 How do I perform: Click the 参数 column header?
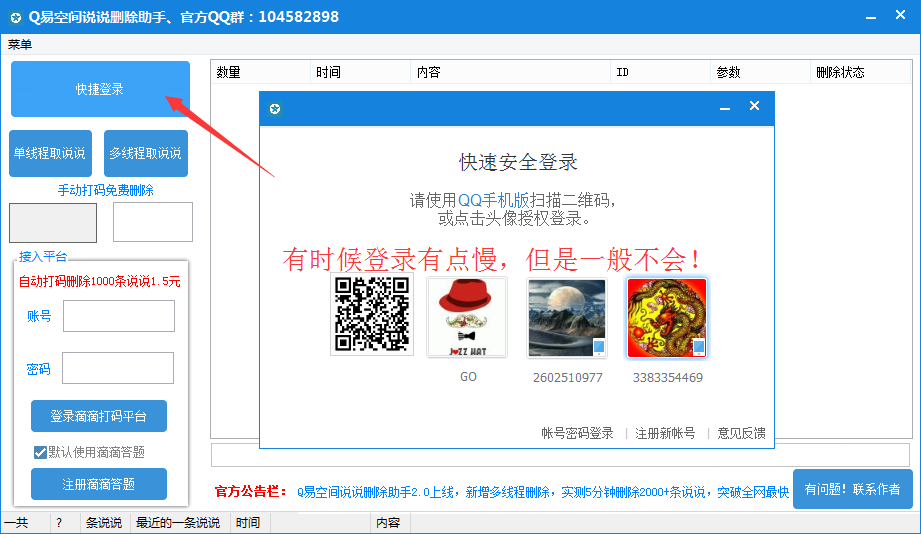coord(760,72)
